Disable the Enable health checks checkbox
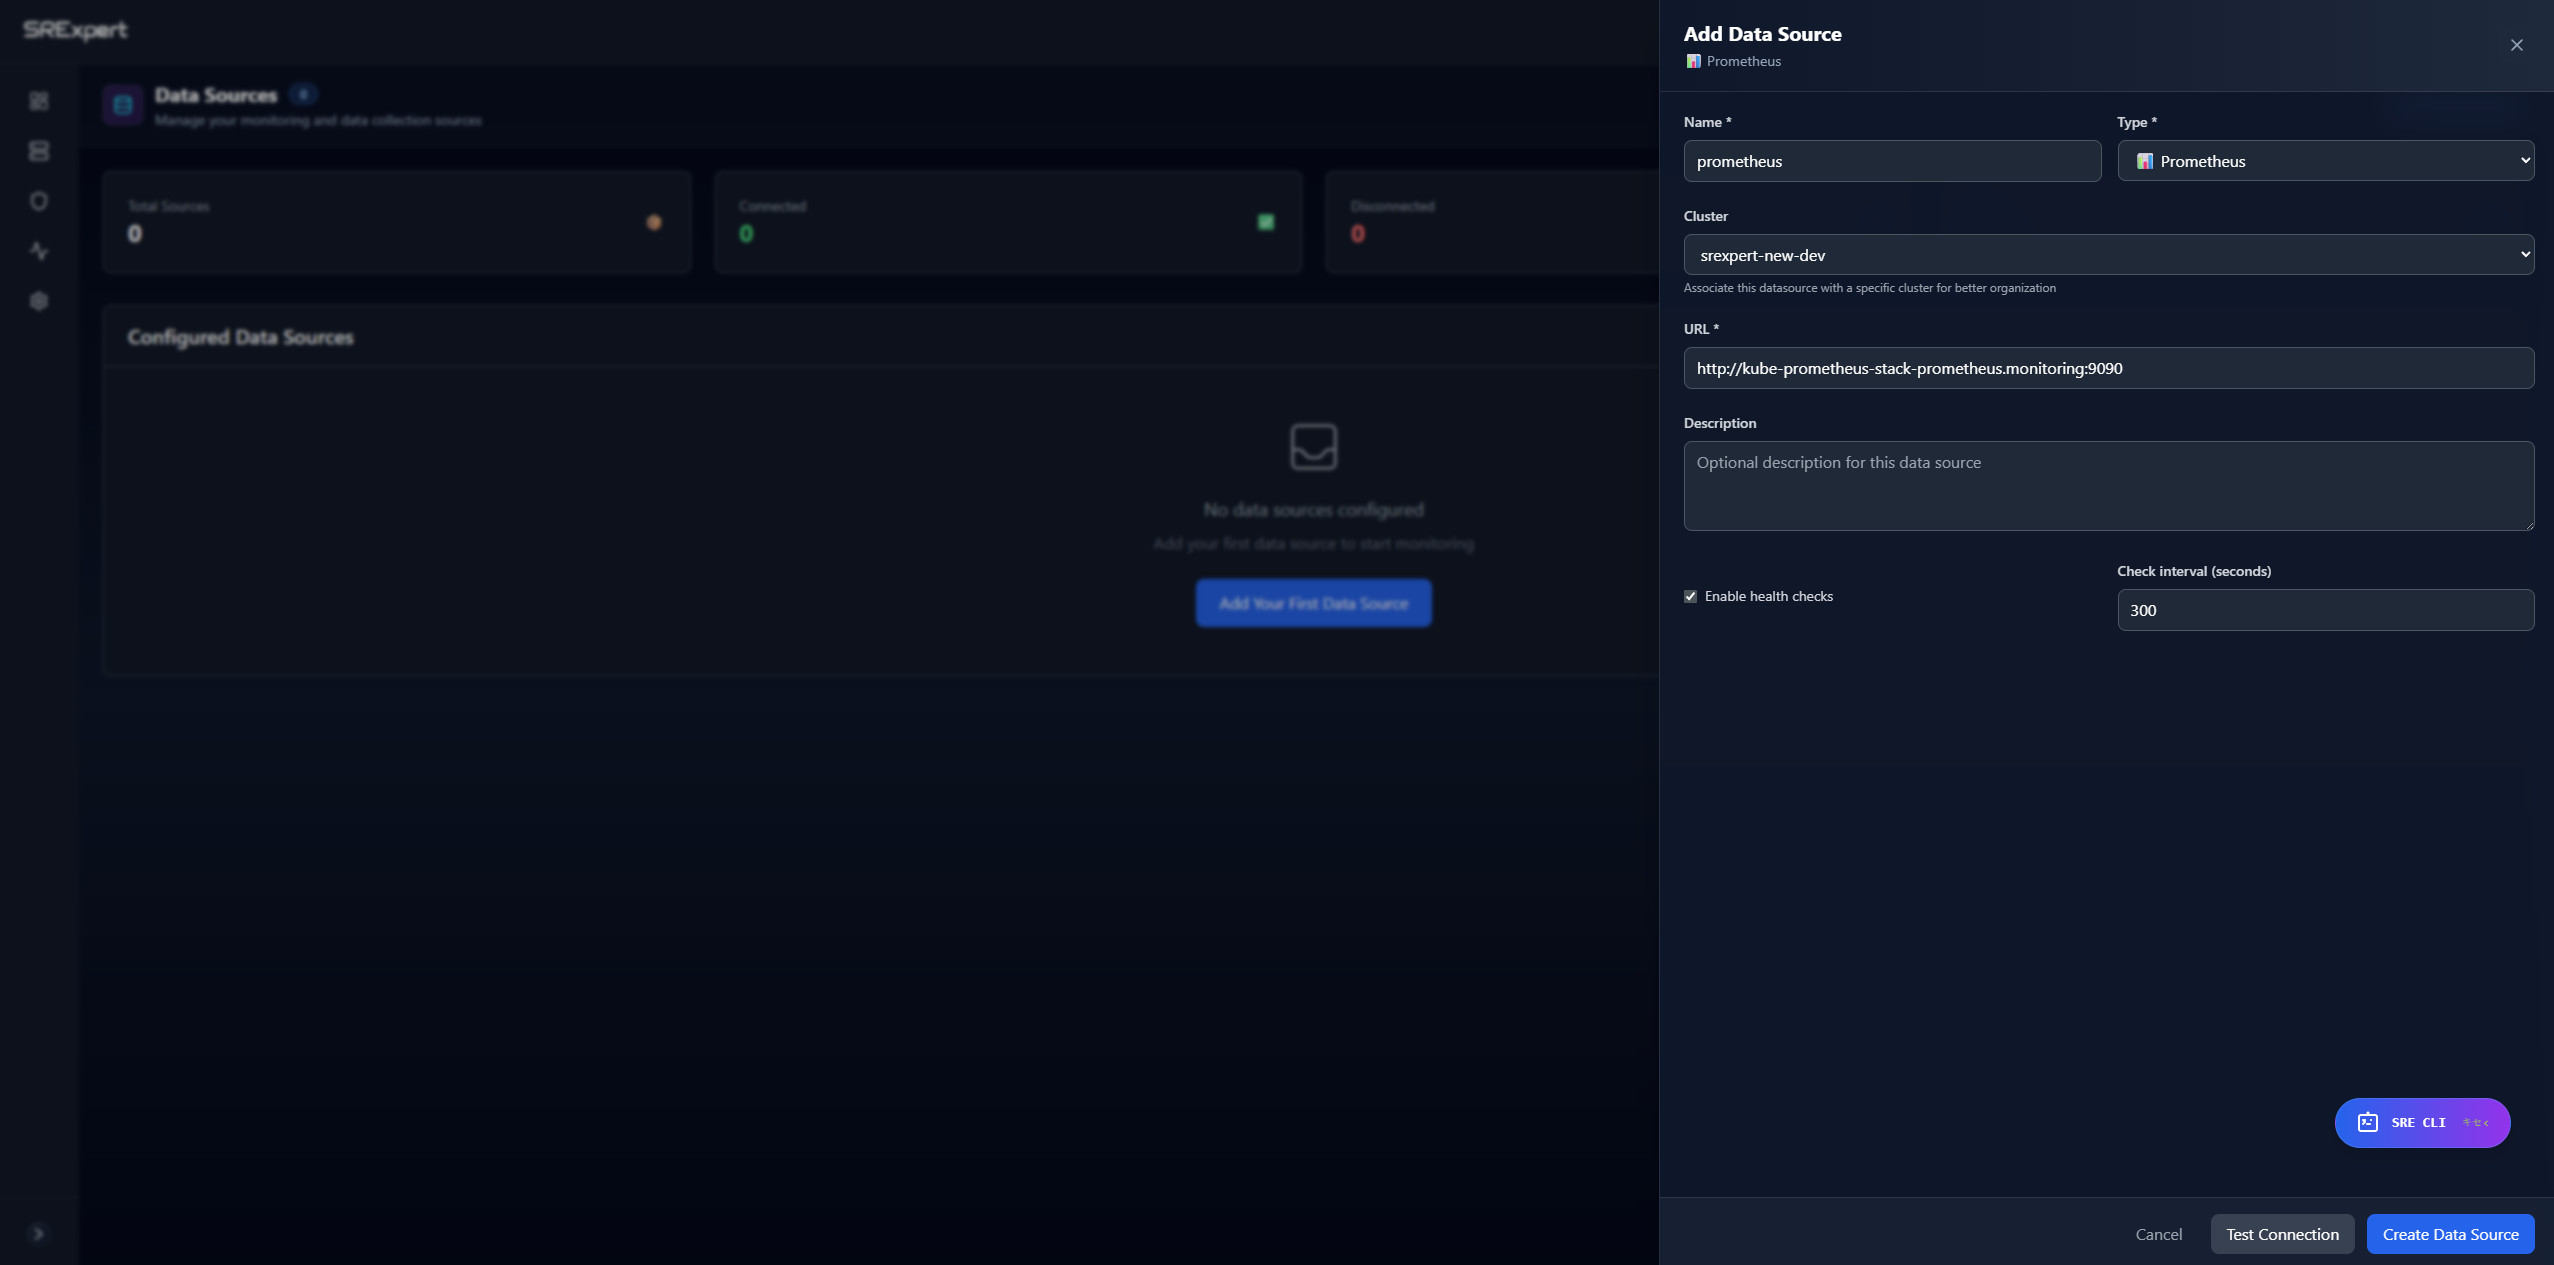The image size is (2554, 1265). (1690, 596)
